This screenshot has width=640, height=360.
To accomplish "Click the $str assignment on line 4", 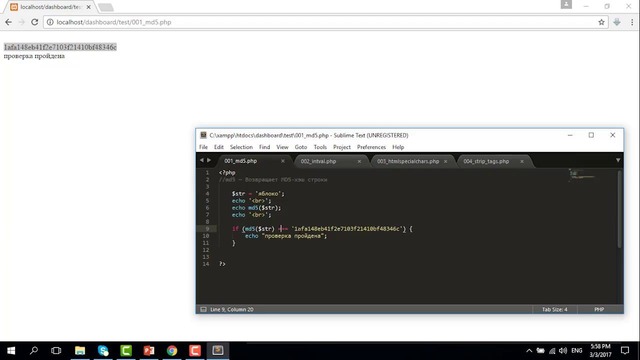I will 258,193.
